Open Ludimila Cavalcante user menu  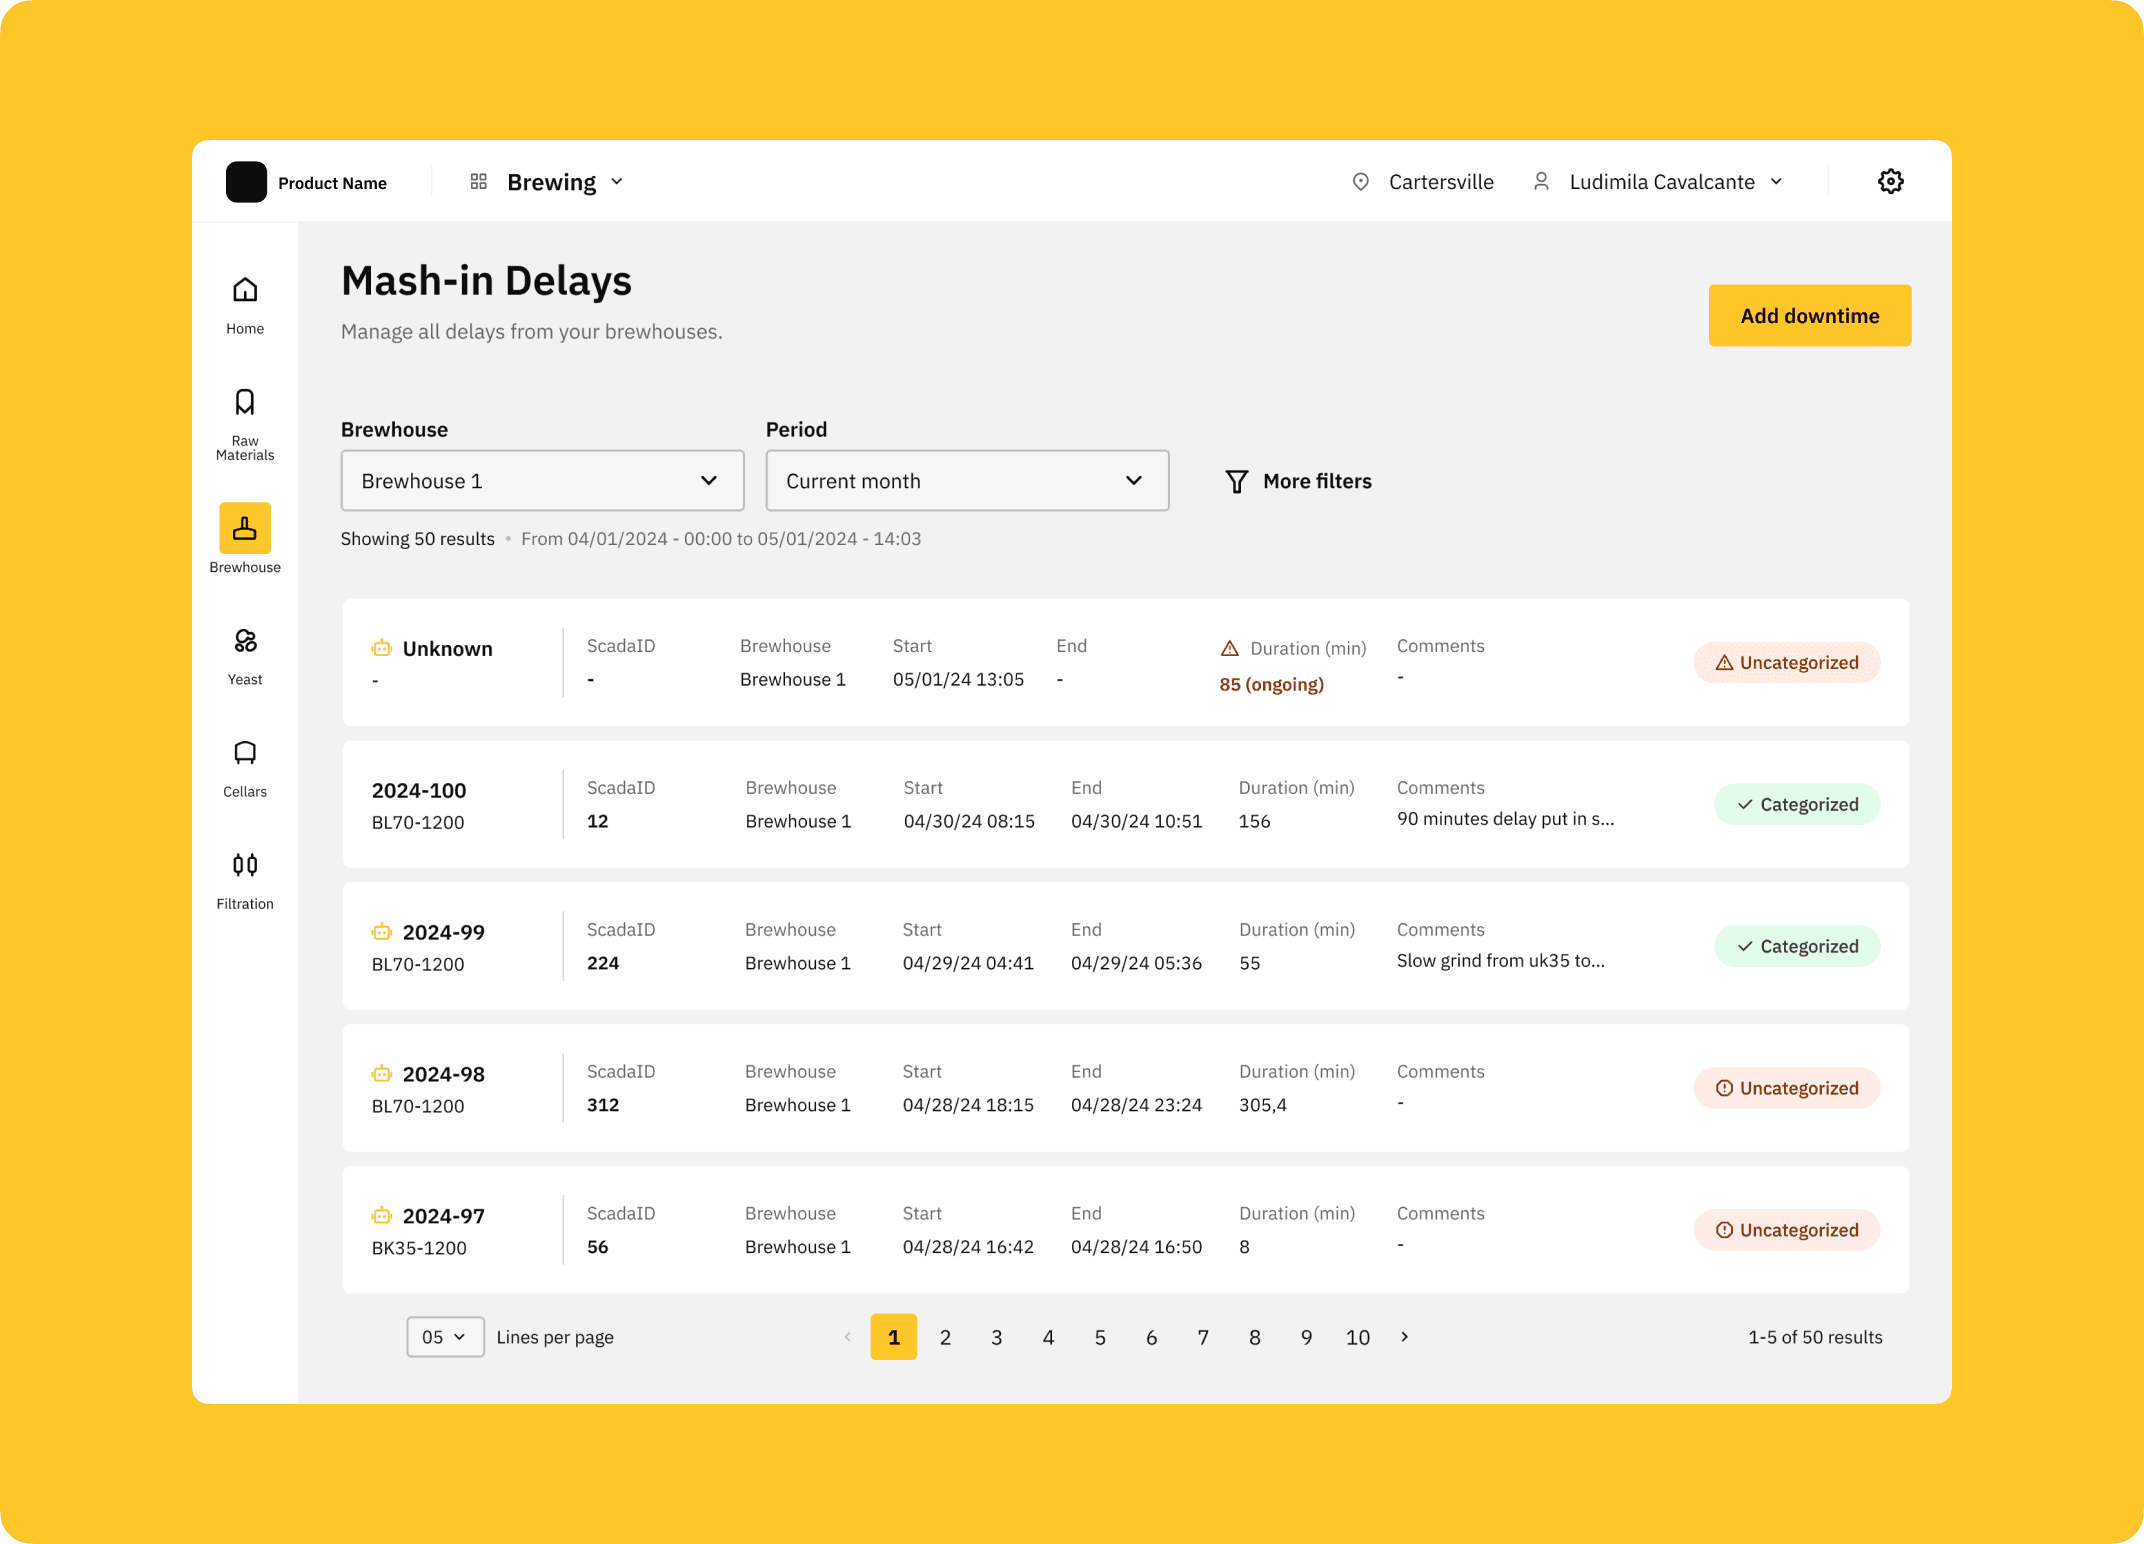click(1661, 182)
